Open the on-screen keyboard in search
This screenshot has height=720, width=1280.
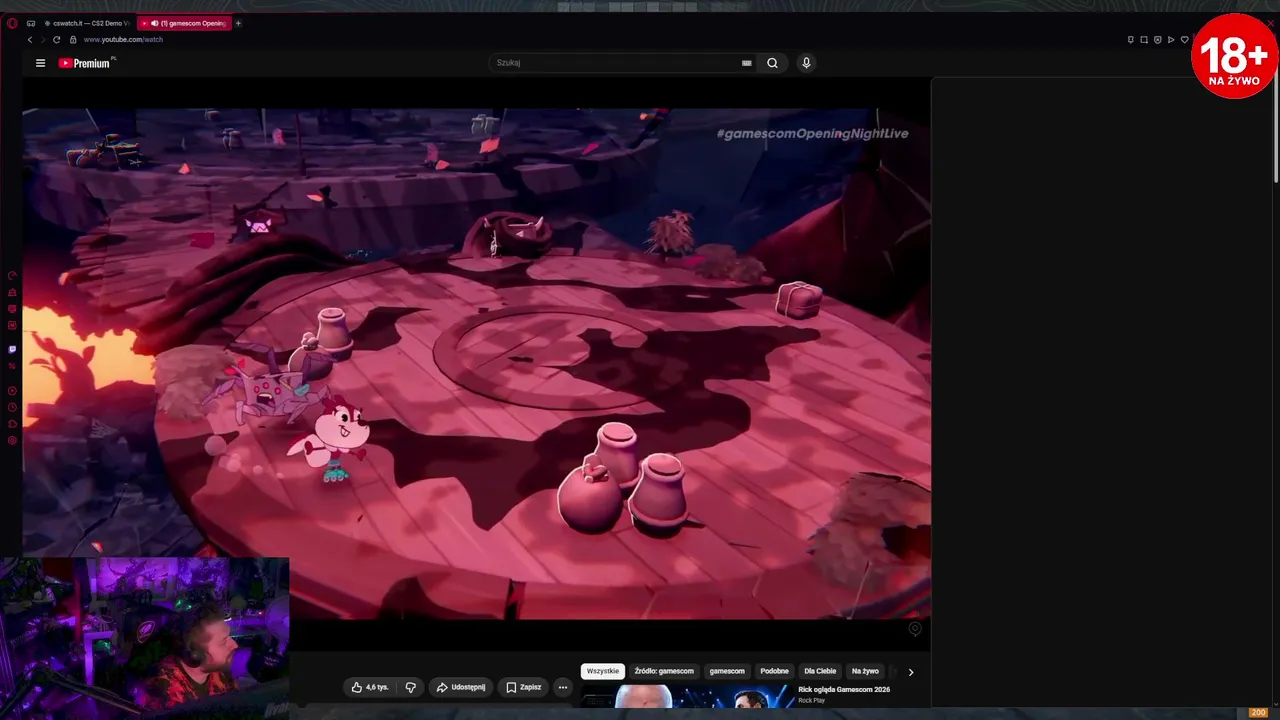[747, 63]
